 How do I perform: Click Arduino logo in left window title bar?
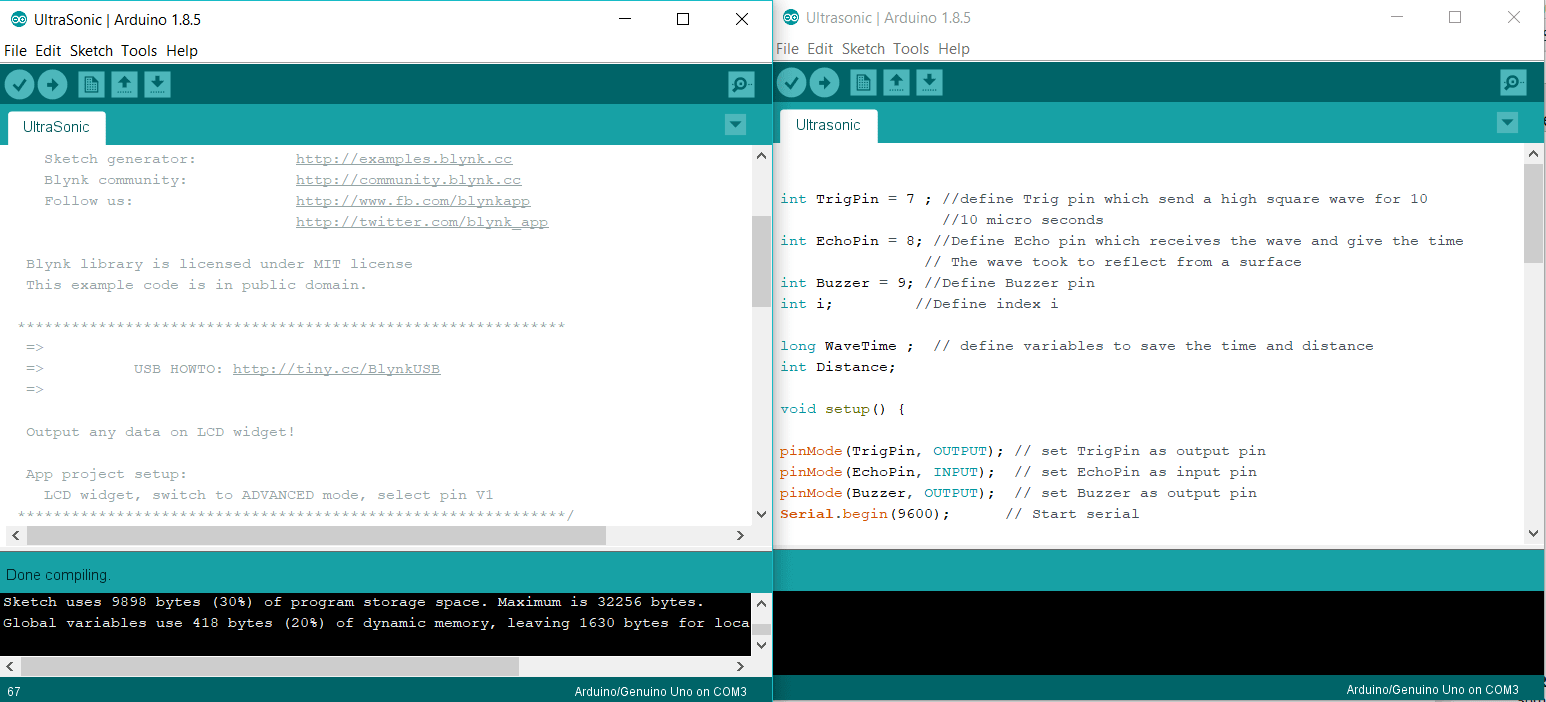[x=18, y=19]
